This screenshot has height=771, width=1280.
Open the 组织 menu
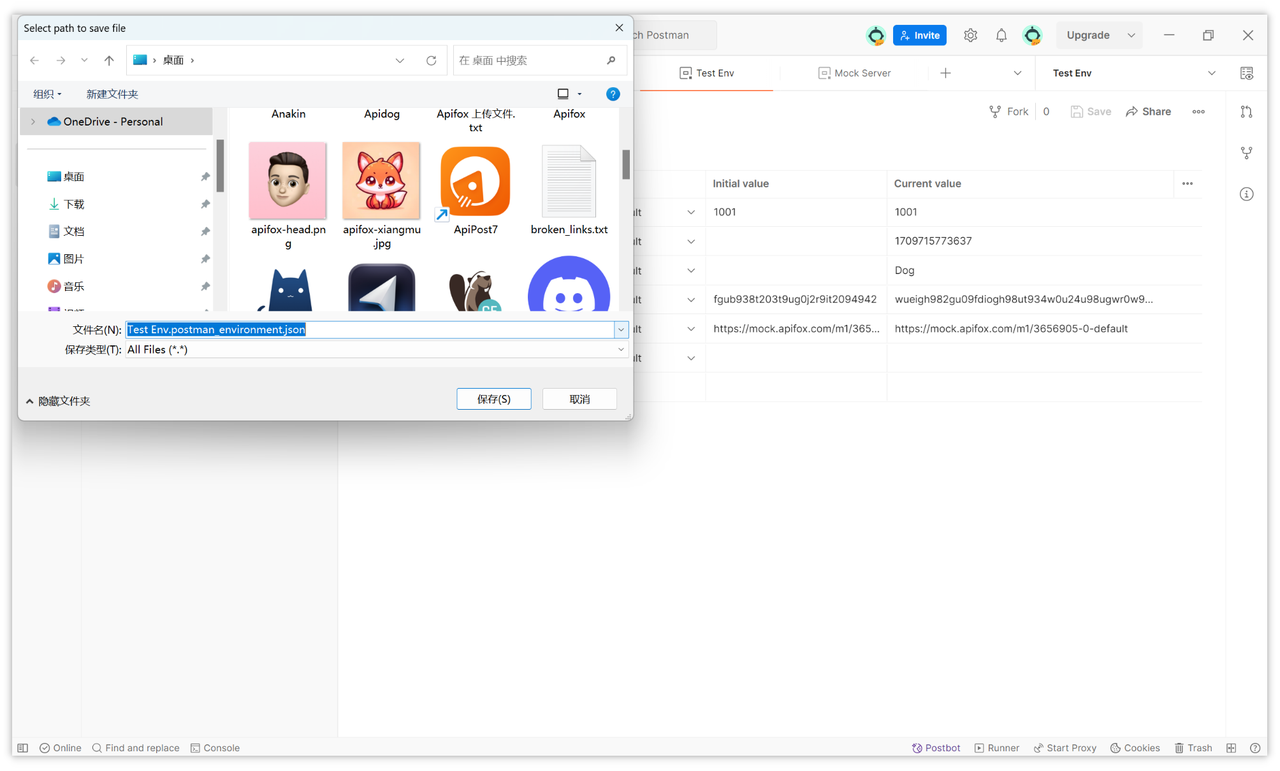point(47,94)
